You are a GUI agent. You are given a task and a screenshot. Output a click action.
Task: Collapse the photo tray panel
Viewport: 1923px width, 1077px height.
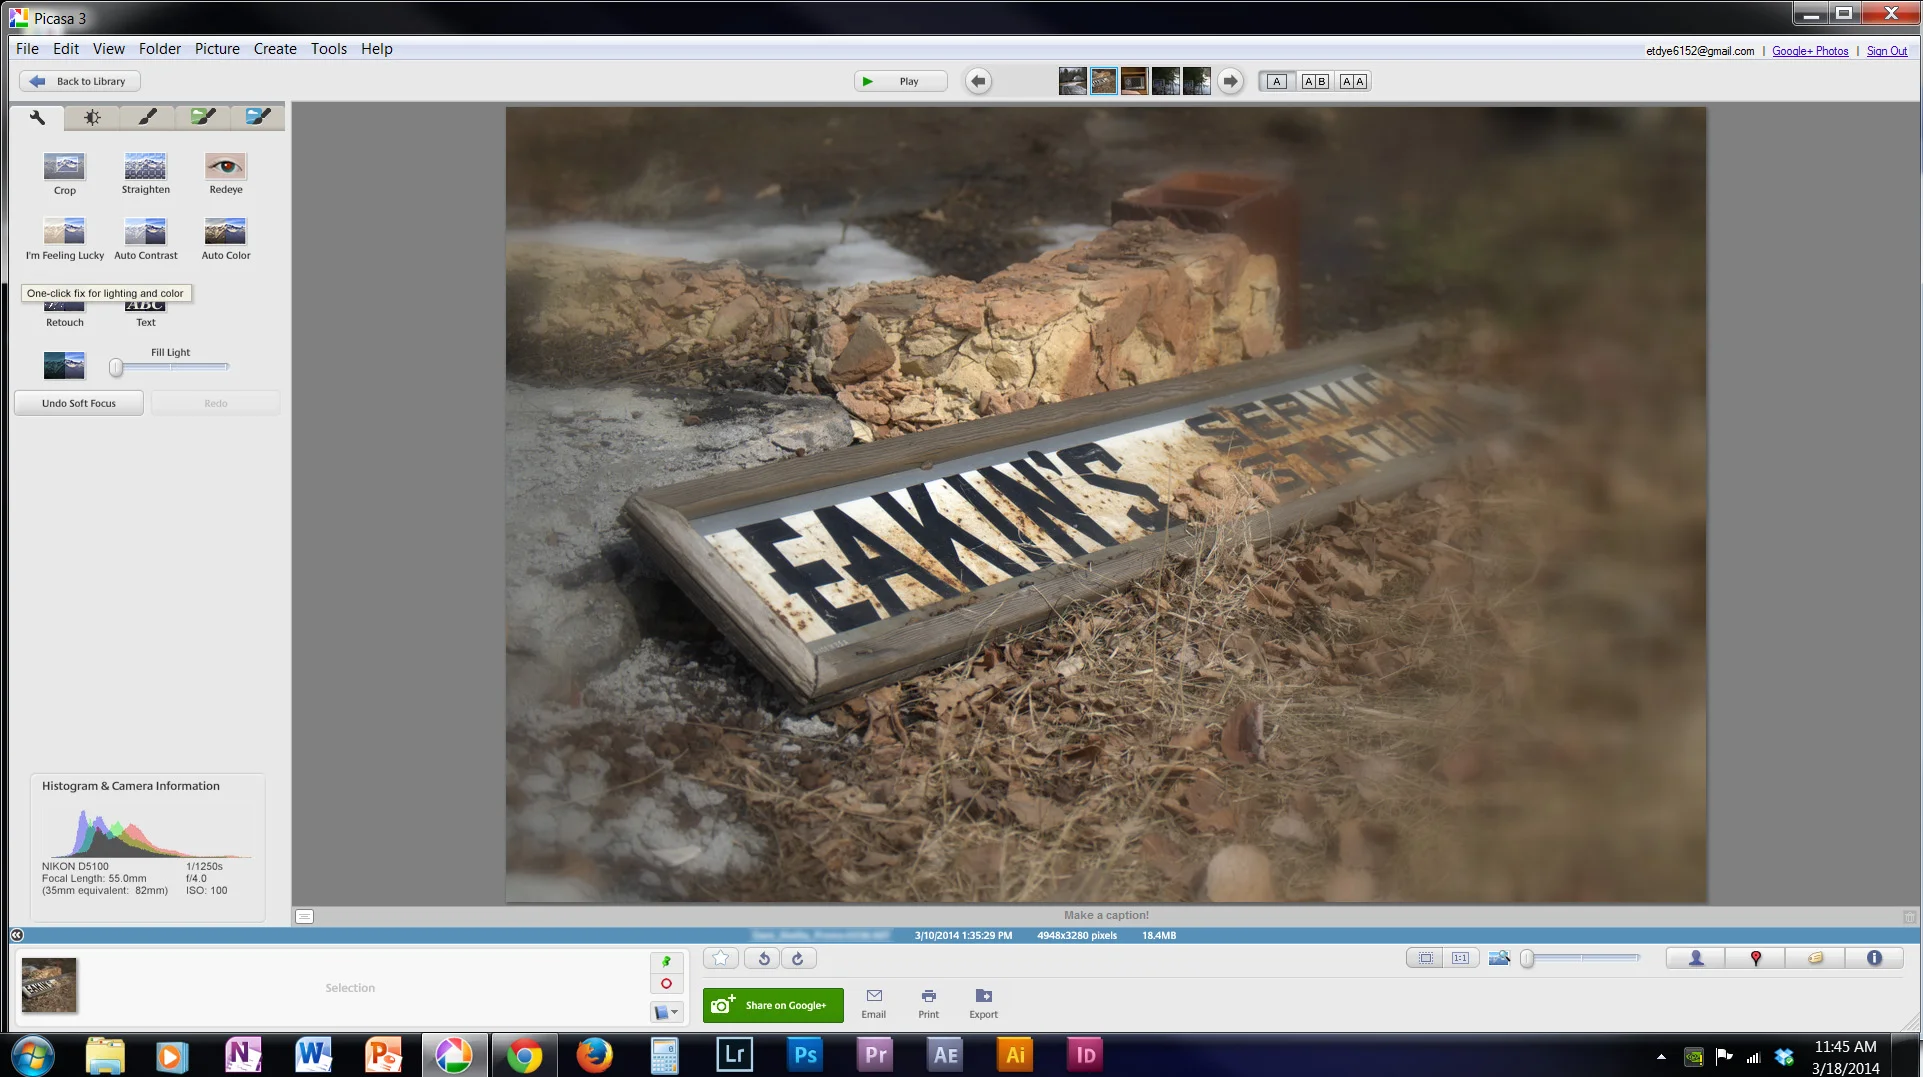pos(17,935)
